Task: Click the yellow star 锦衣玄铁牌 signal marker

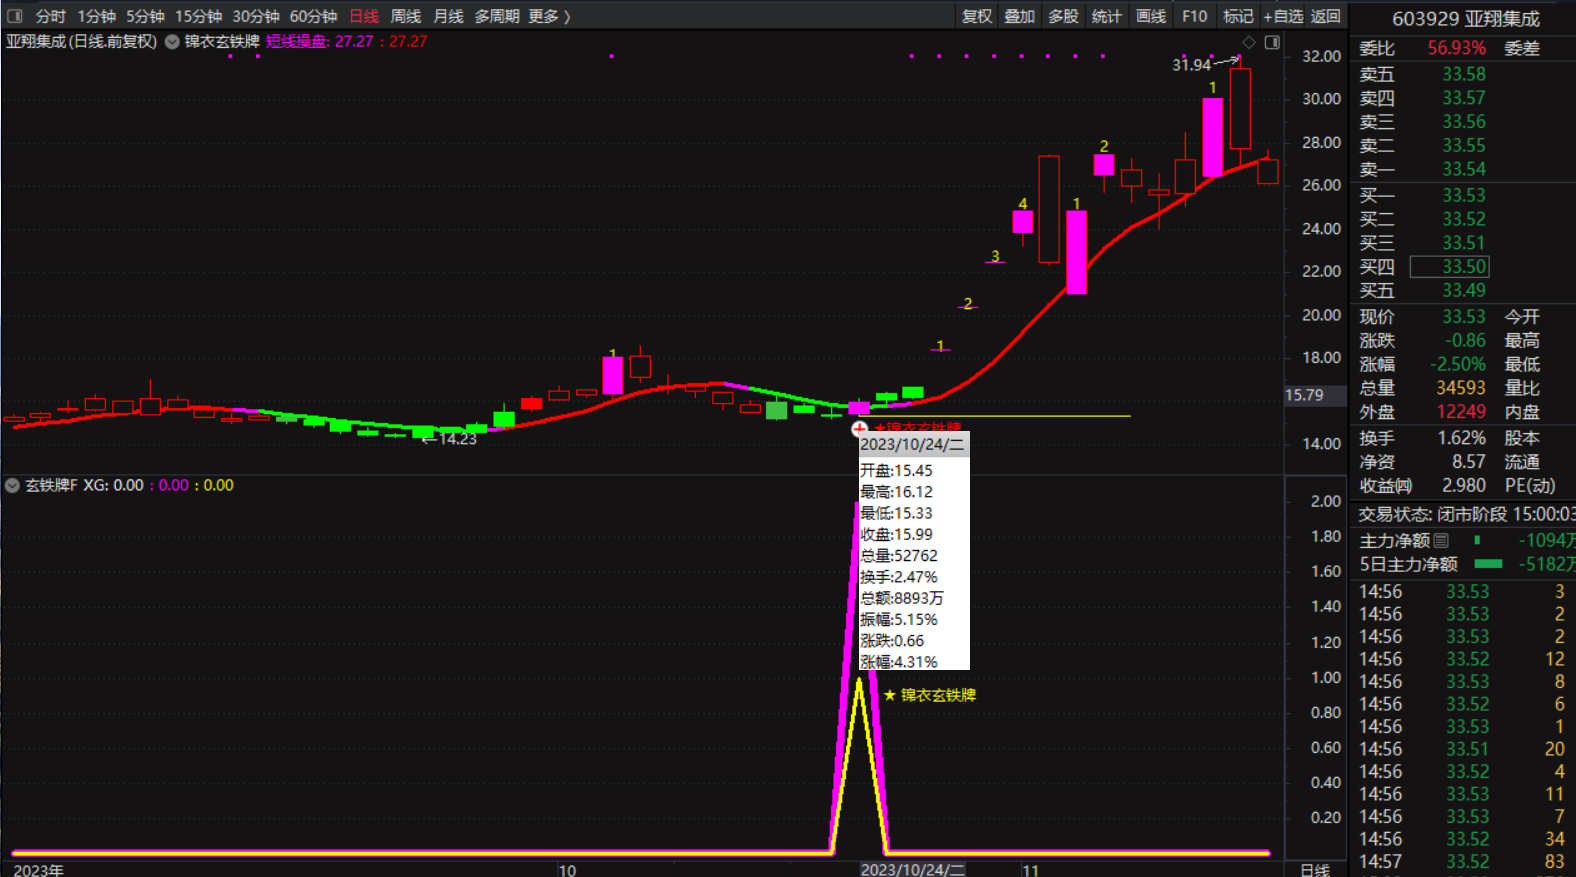Action: (889, 695)
